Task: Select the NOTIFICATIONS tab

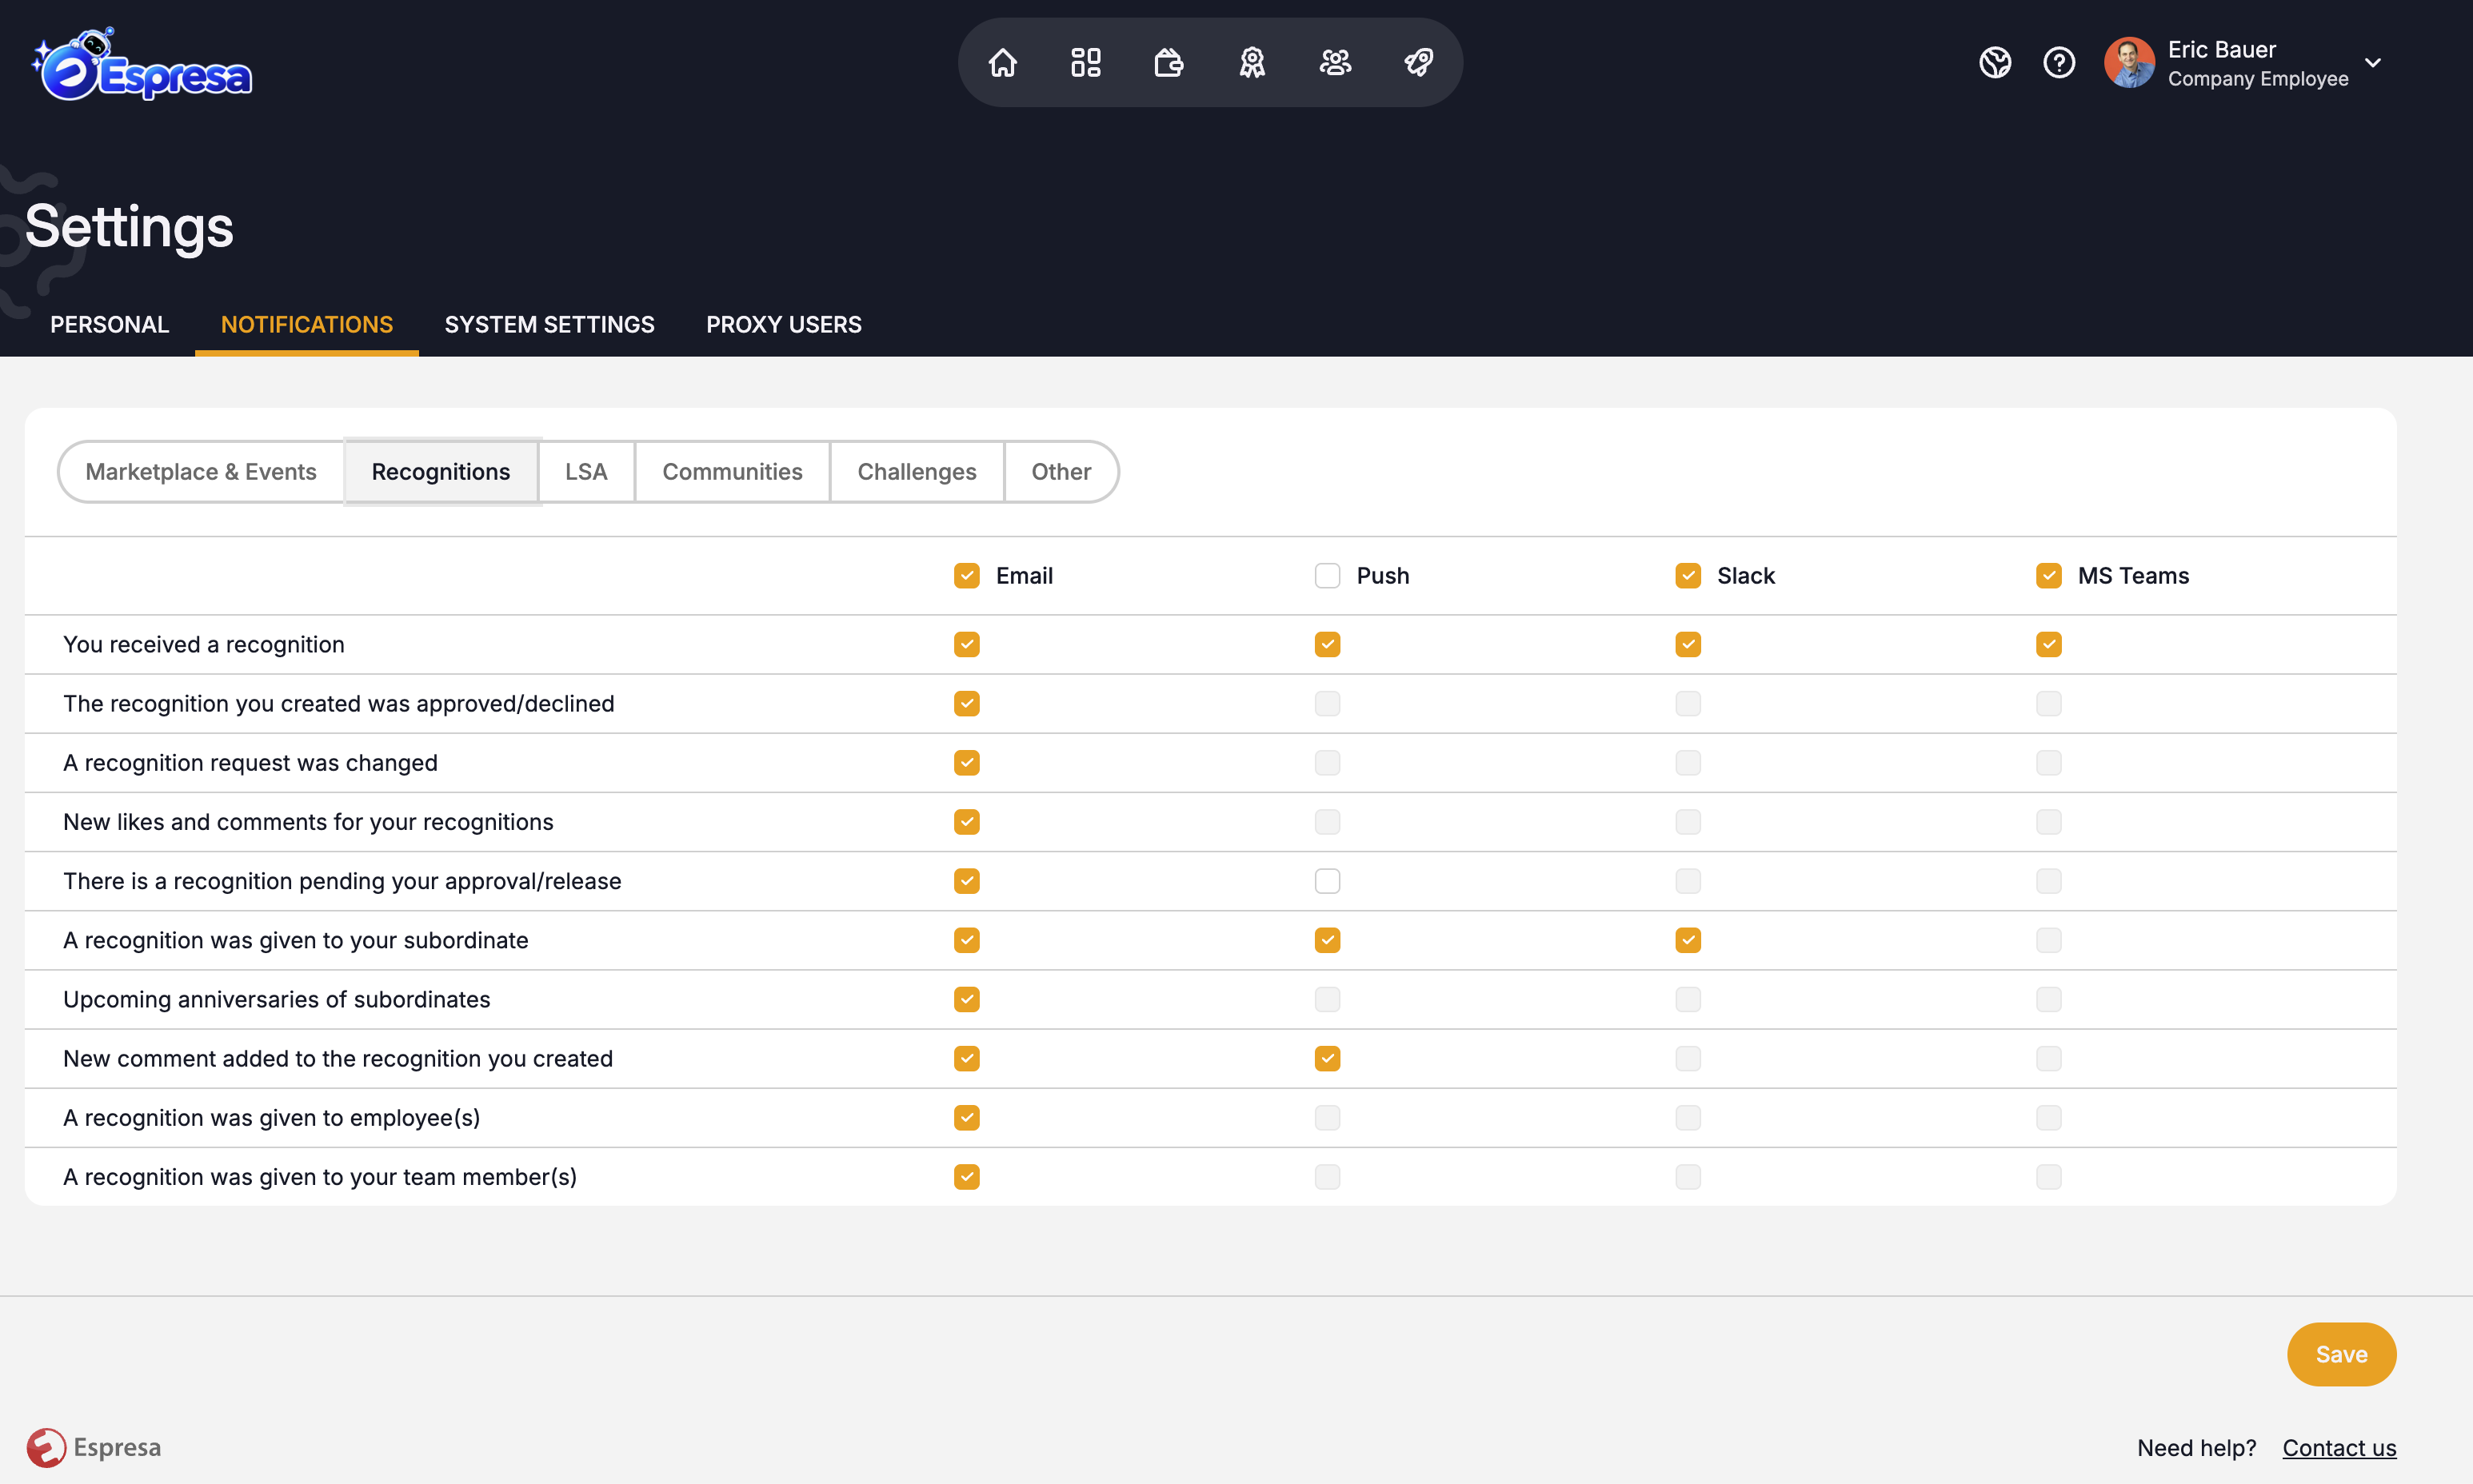Action: (307, 324)
